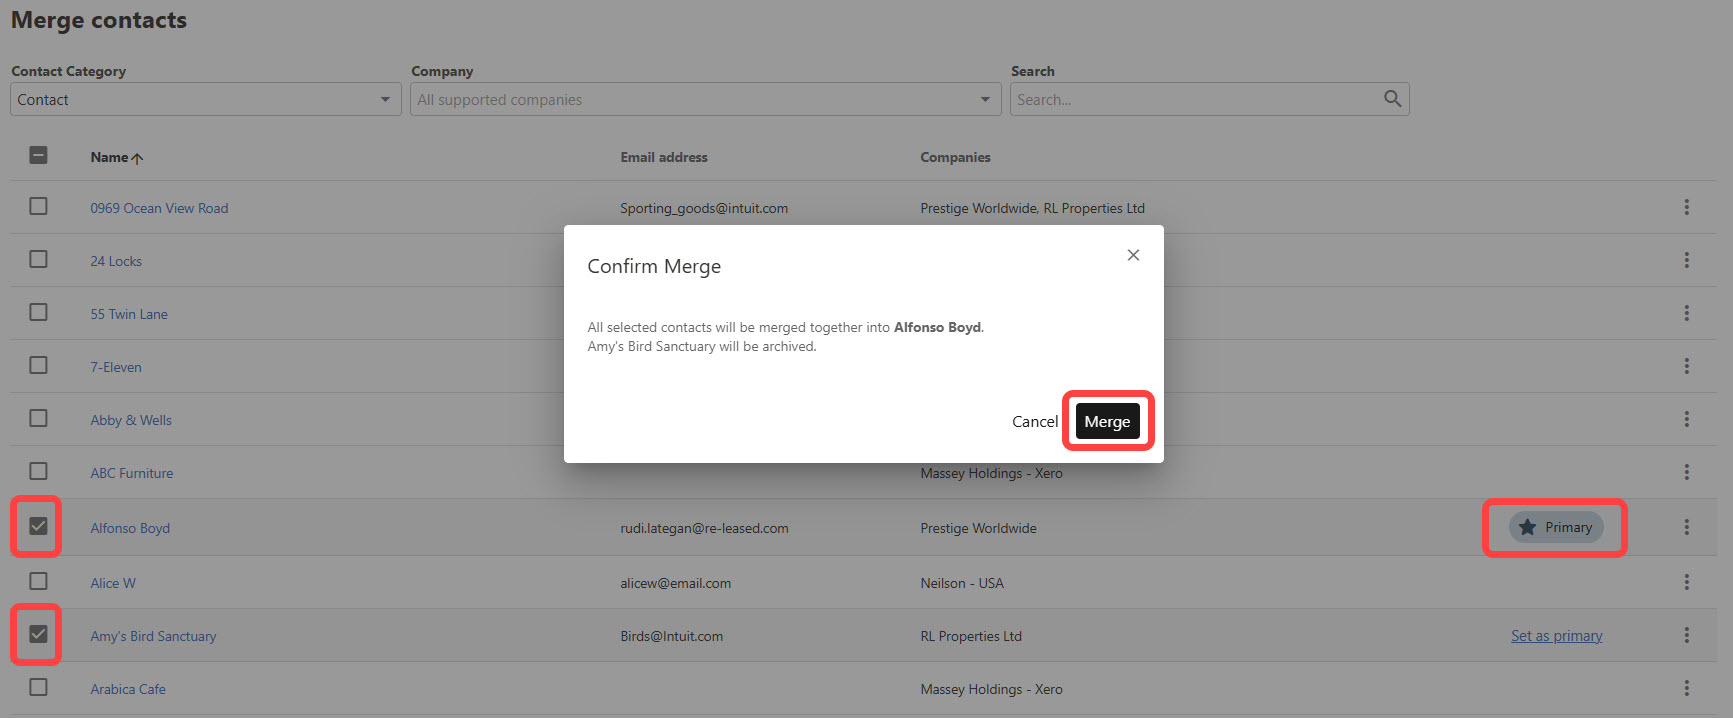Open three-dot menu for Alice W
Image resolution: width=1733 pixels, height=718 pixels.
[x=1686, y=582]
